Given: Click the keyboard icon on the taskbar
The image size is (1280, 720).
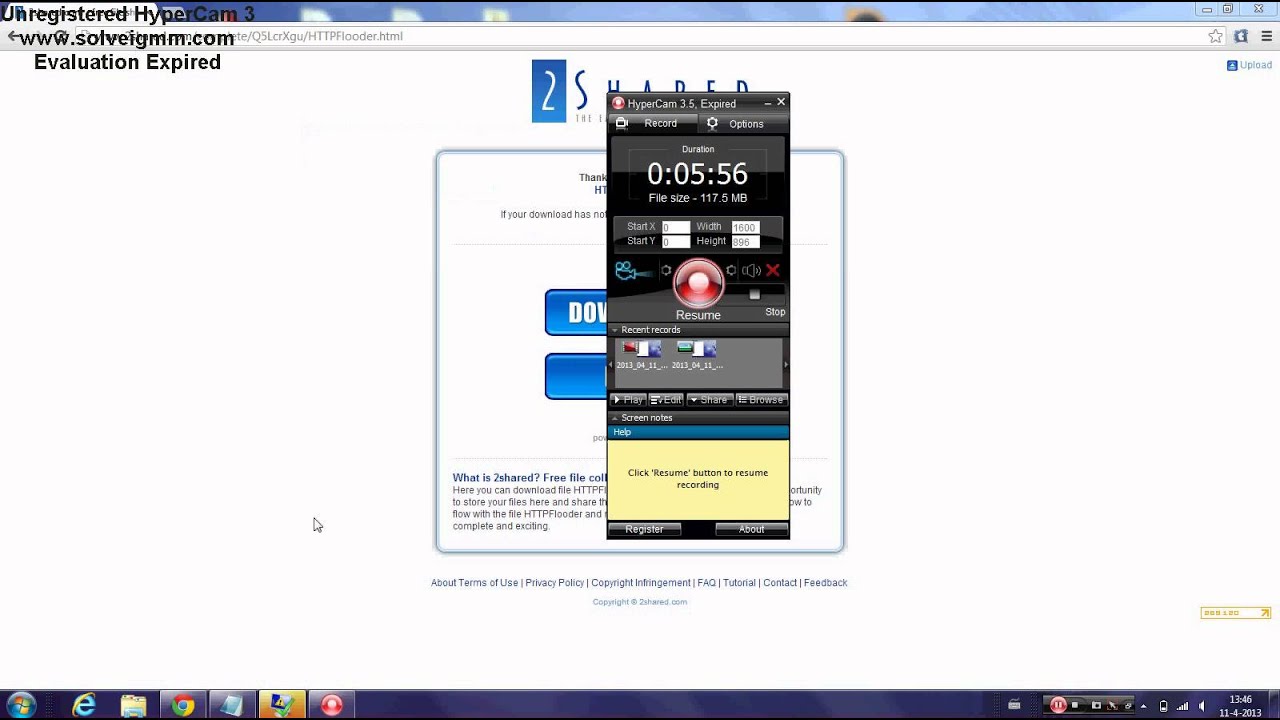Looking at the screenshot, I should (1014, 705).
